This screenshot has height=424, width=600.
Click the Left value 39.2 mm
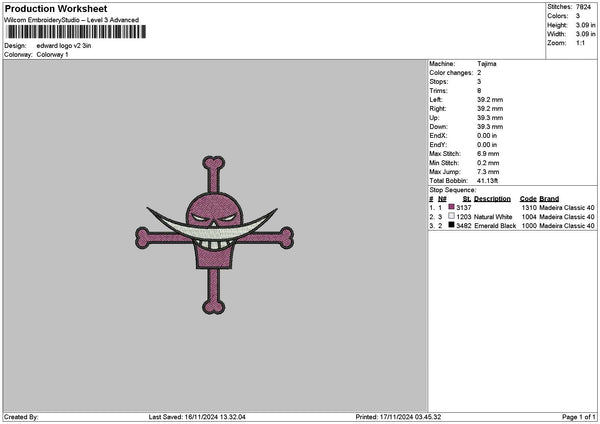(490, 100)
